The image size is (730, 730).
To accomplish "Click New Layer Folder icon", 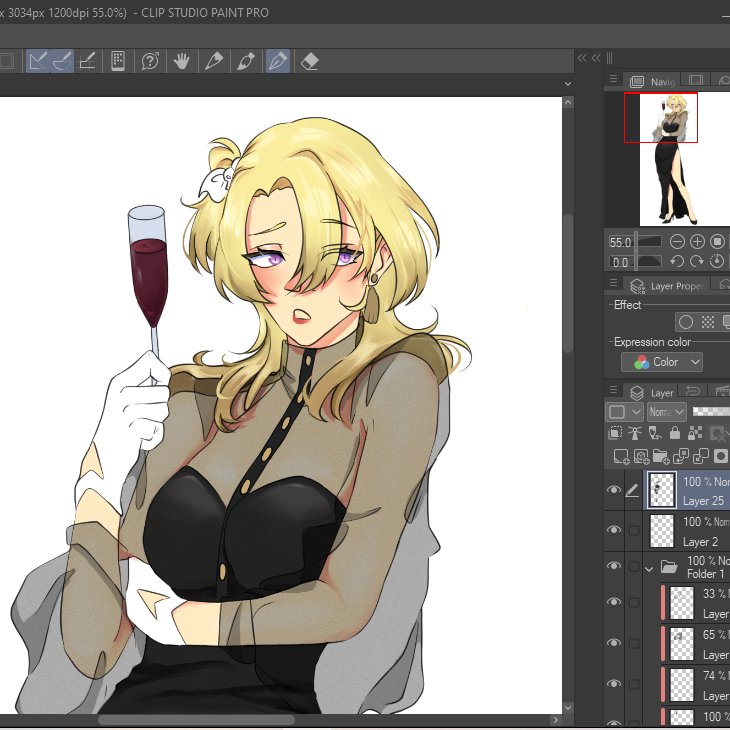I will click(x=661, y=456).
